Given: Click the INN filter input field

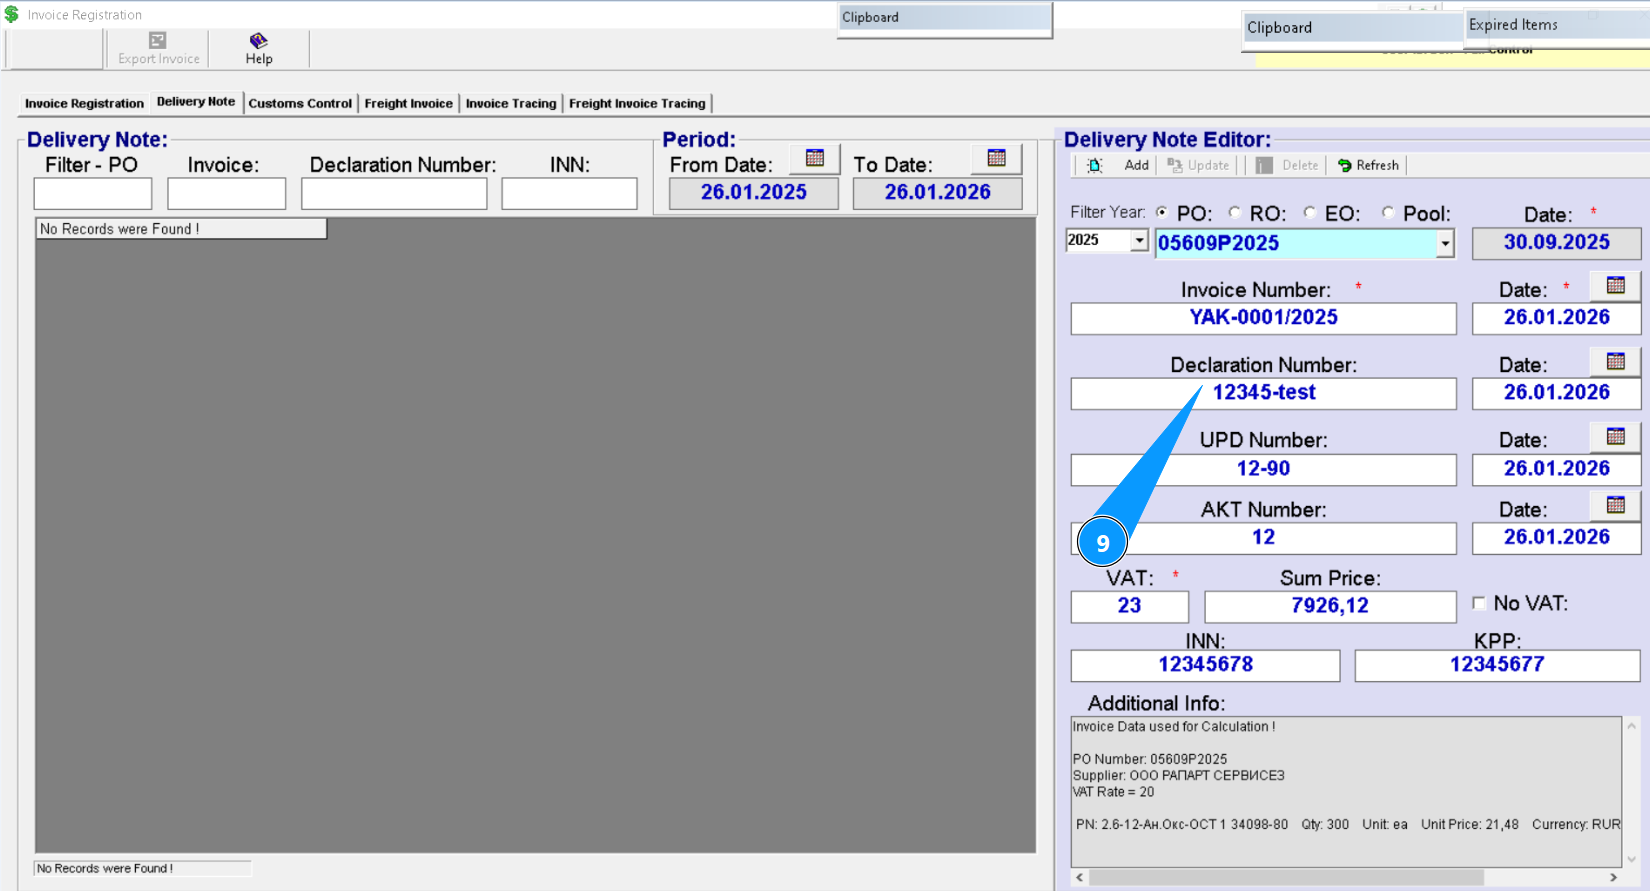Looking at the screenshot, I should pos(569,193).
